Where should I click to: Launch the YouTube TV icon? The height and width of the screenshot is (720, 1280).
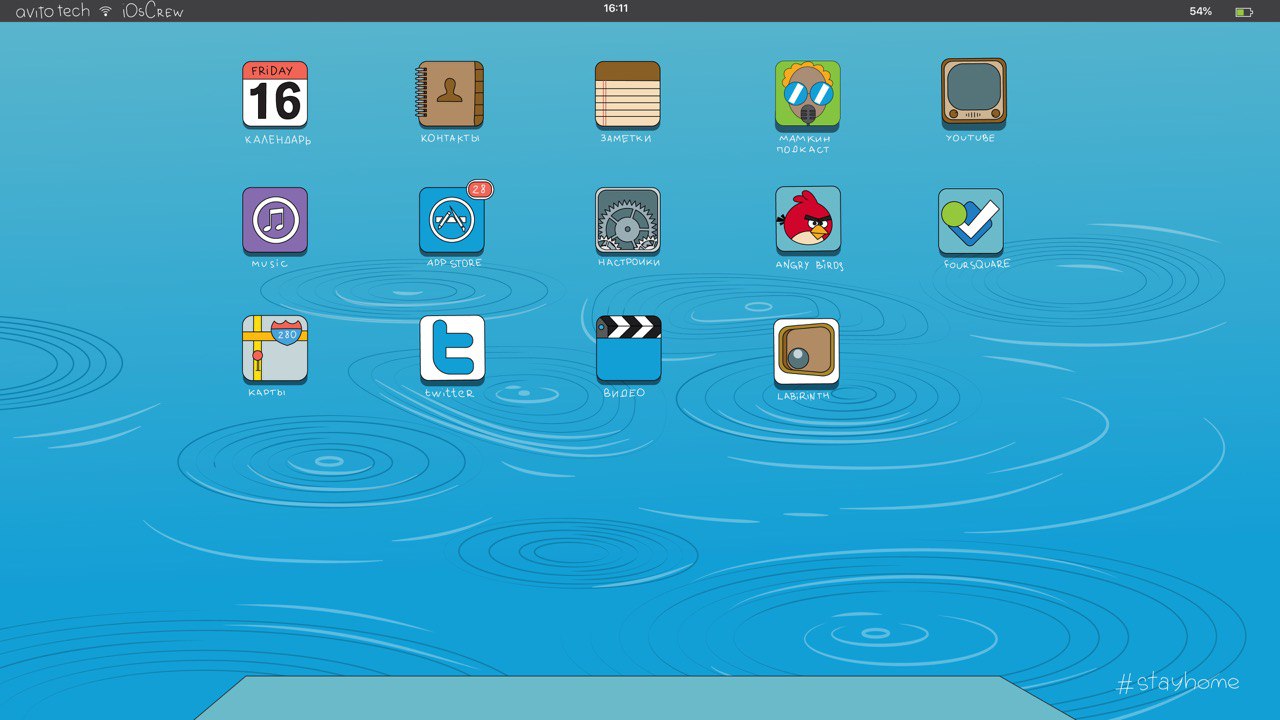tap(973, 92)
